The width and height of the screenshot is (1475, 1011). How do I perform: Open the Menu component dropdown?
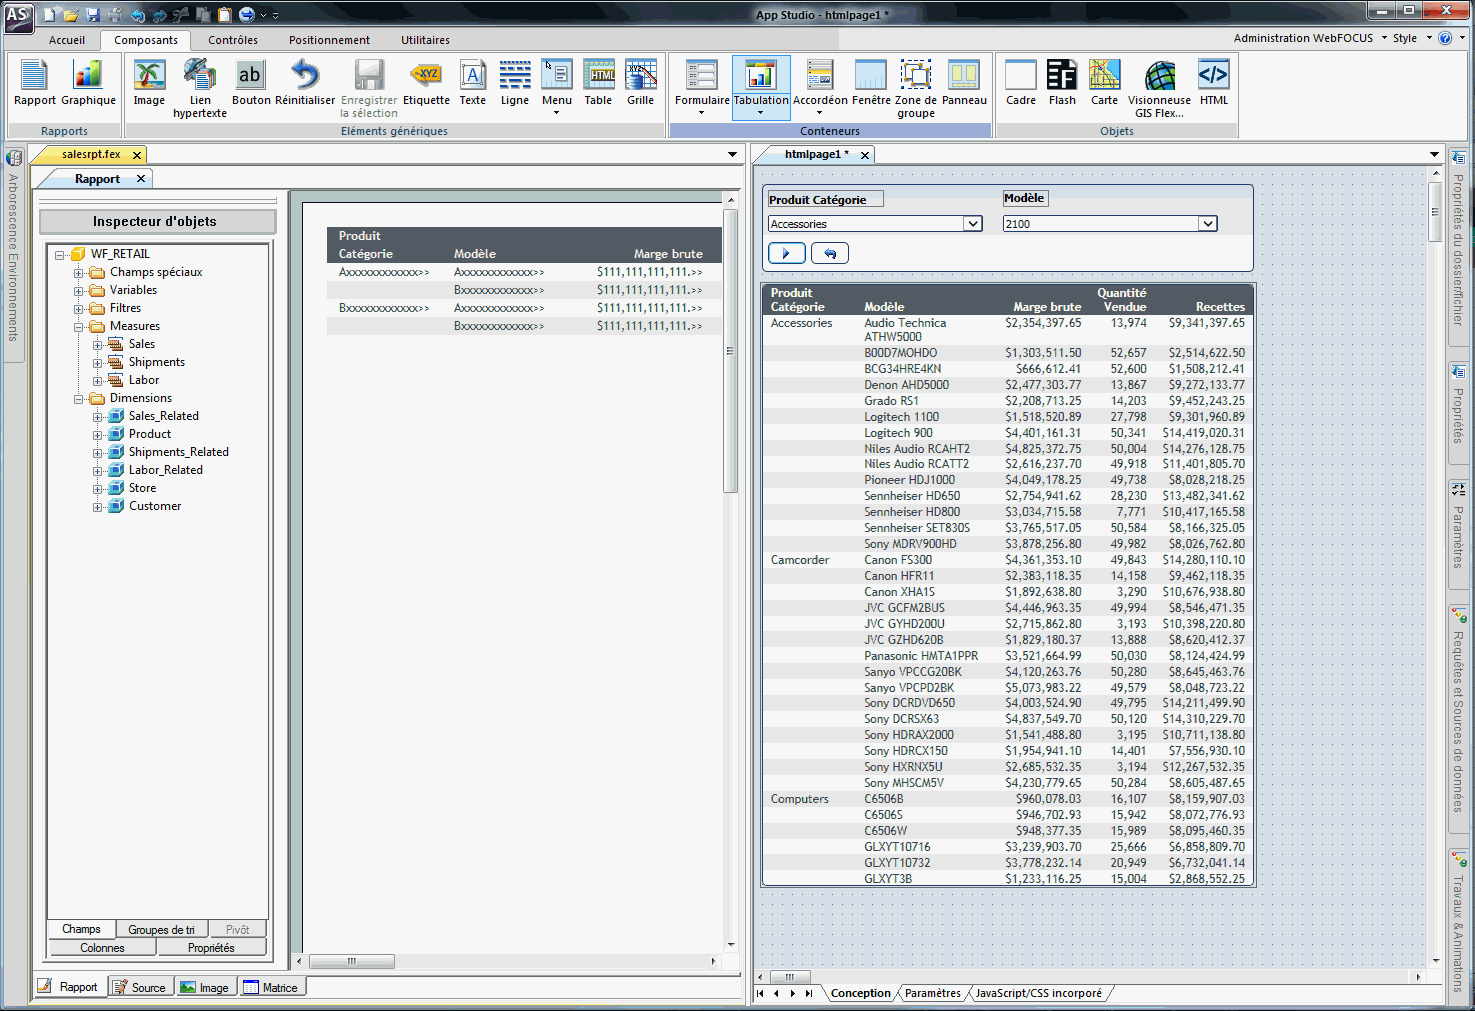[557, 112]
